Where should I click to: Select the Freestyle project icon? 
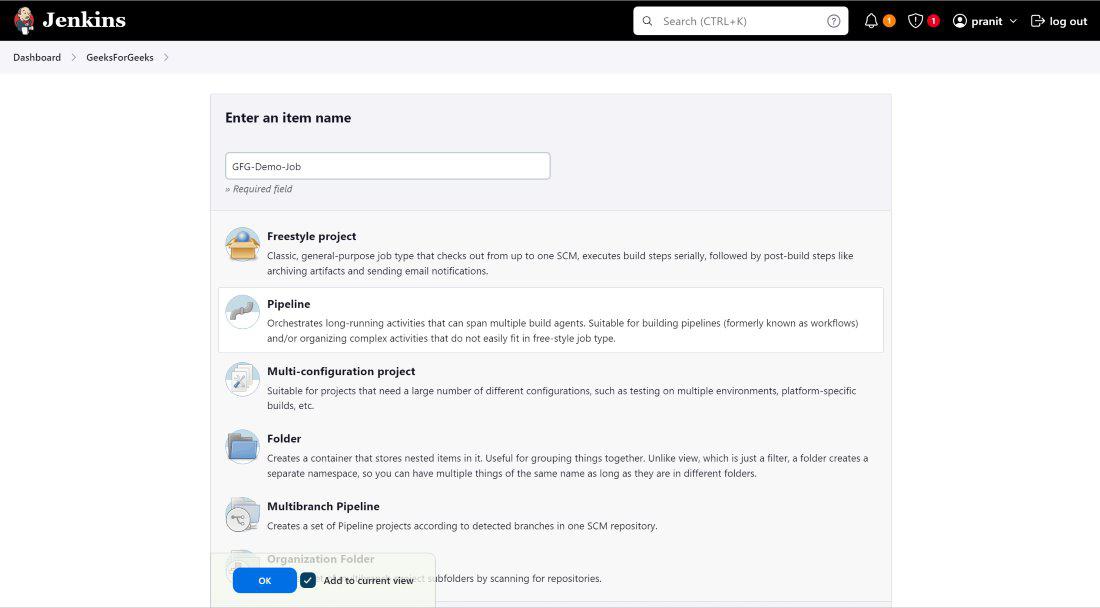click(x=242, y=245)
